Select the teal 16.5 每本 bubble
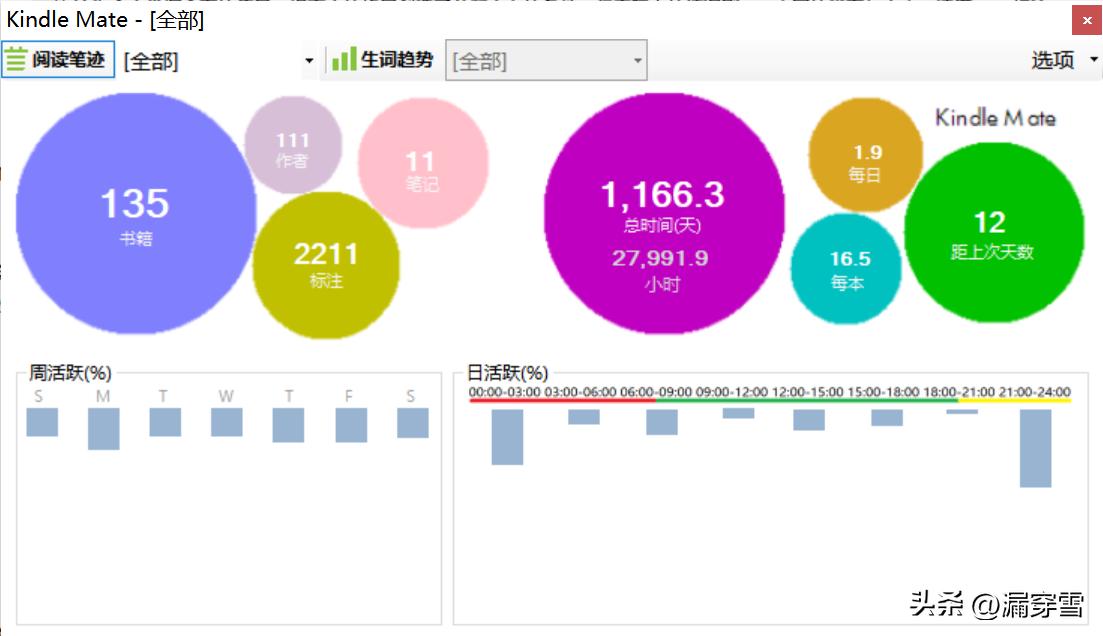Image resolution: width=1103 pixels, height=636 pixels. [x=848, y=269]
